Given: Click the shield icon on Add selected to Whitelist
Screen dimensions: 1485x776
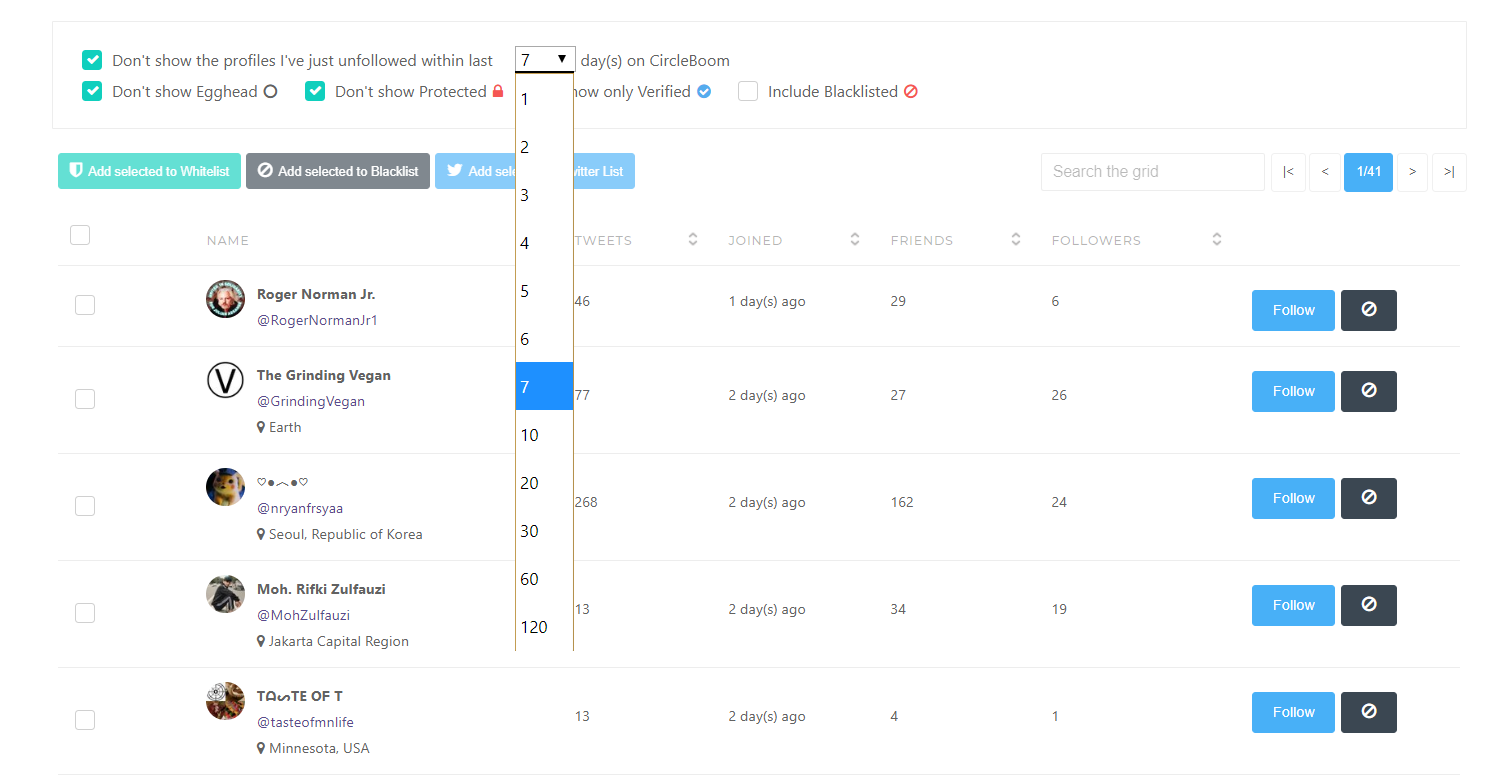Looking at the screenshot, I should 77,171.
